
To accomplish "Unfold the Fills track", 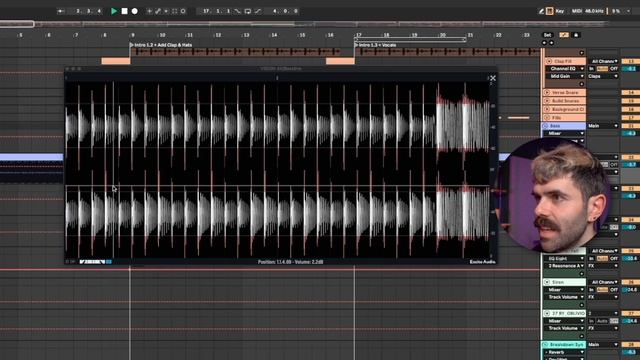I will [547, 118].
